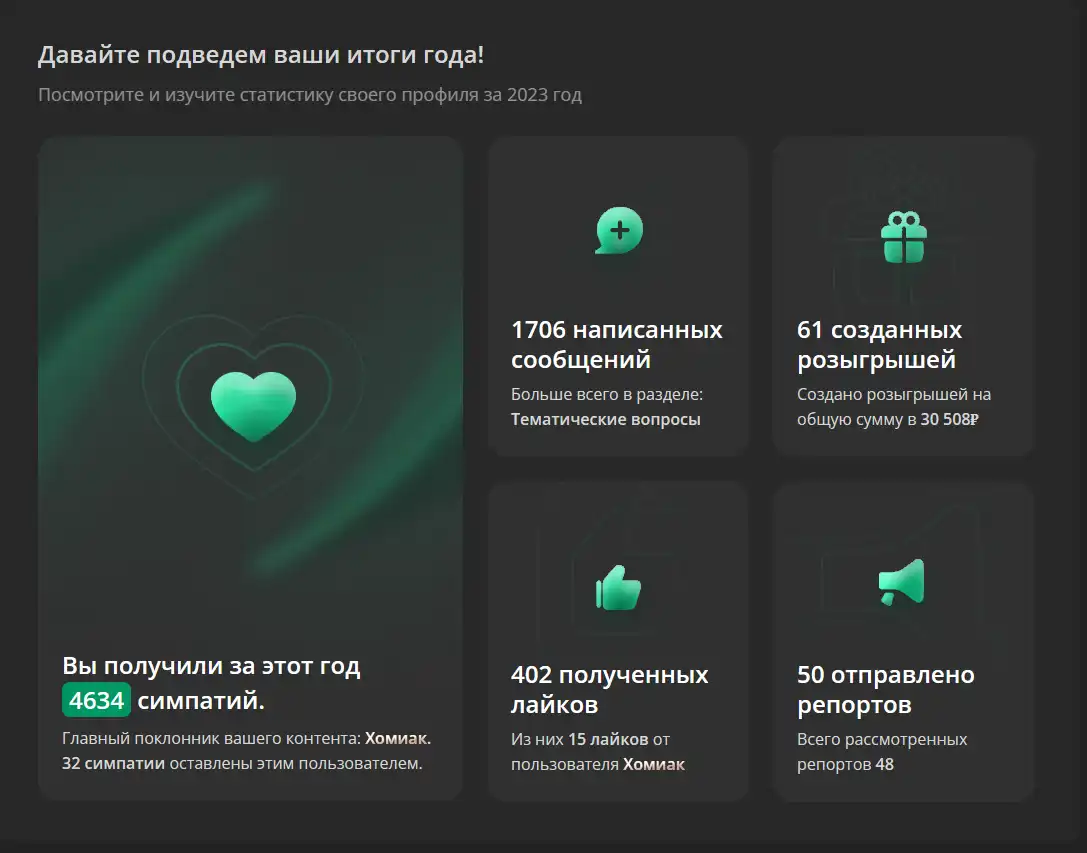
Task: Click the 32 симпатии bold text
Action: coord(113,764)
